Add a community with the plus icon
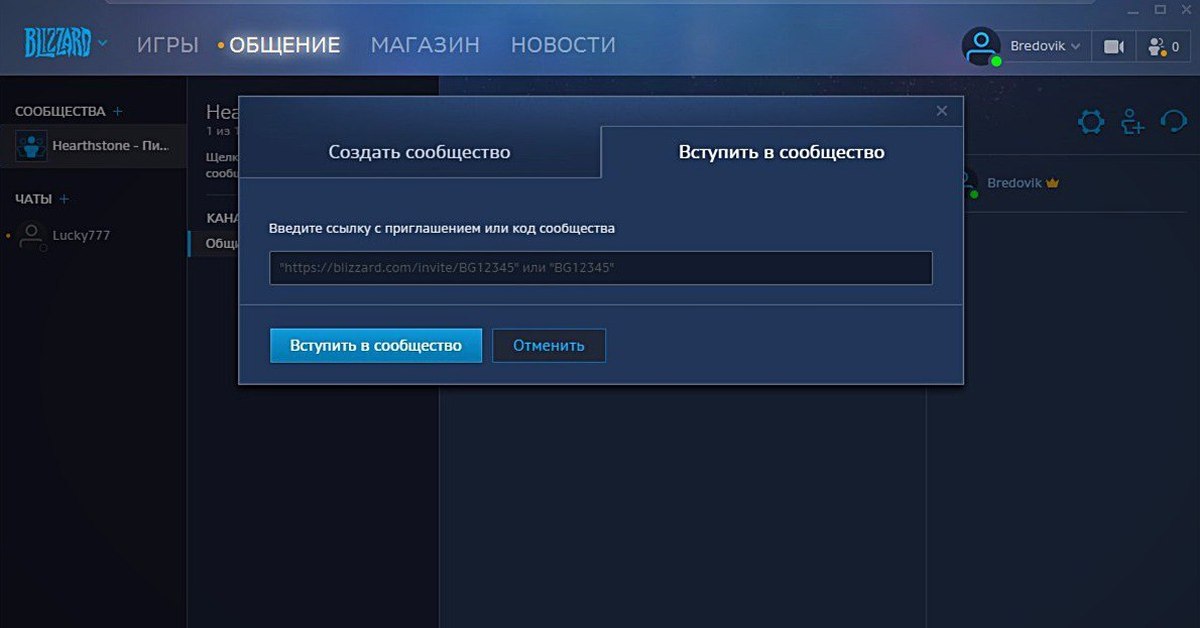The height and width of the screenshot is (628, 1200). 118,111
